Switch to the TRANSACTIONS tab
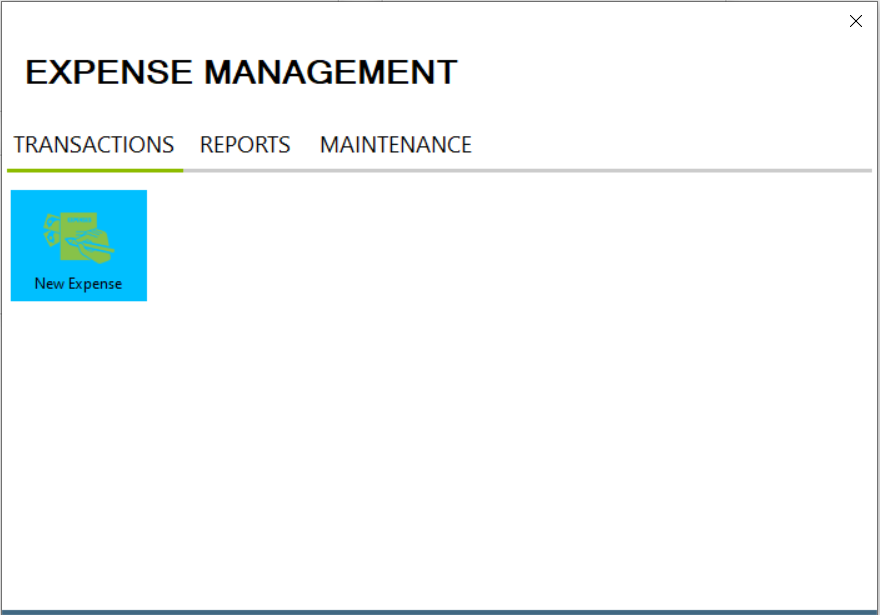The image size is (880, 615). [x=94, y=145]
